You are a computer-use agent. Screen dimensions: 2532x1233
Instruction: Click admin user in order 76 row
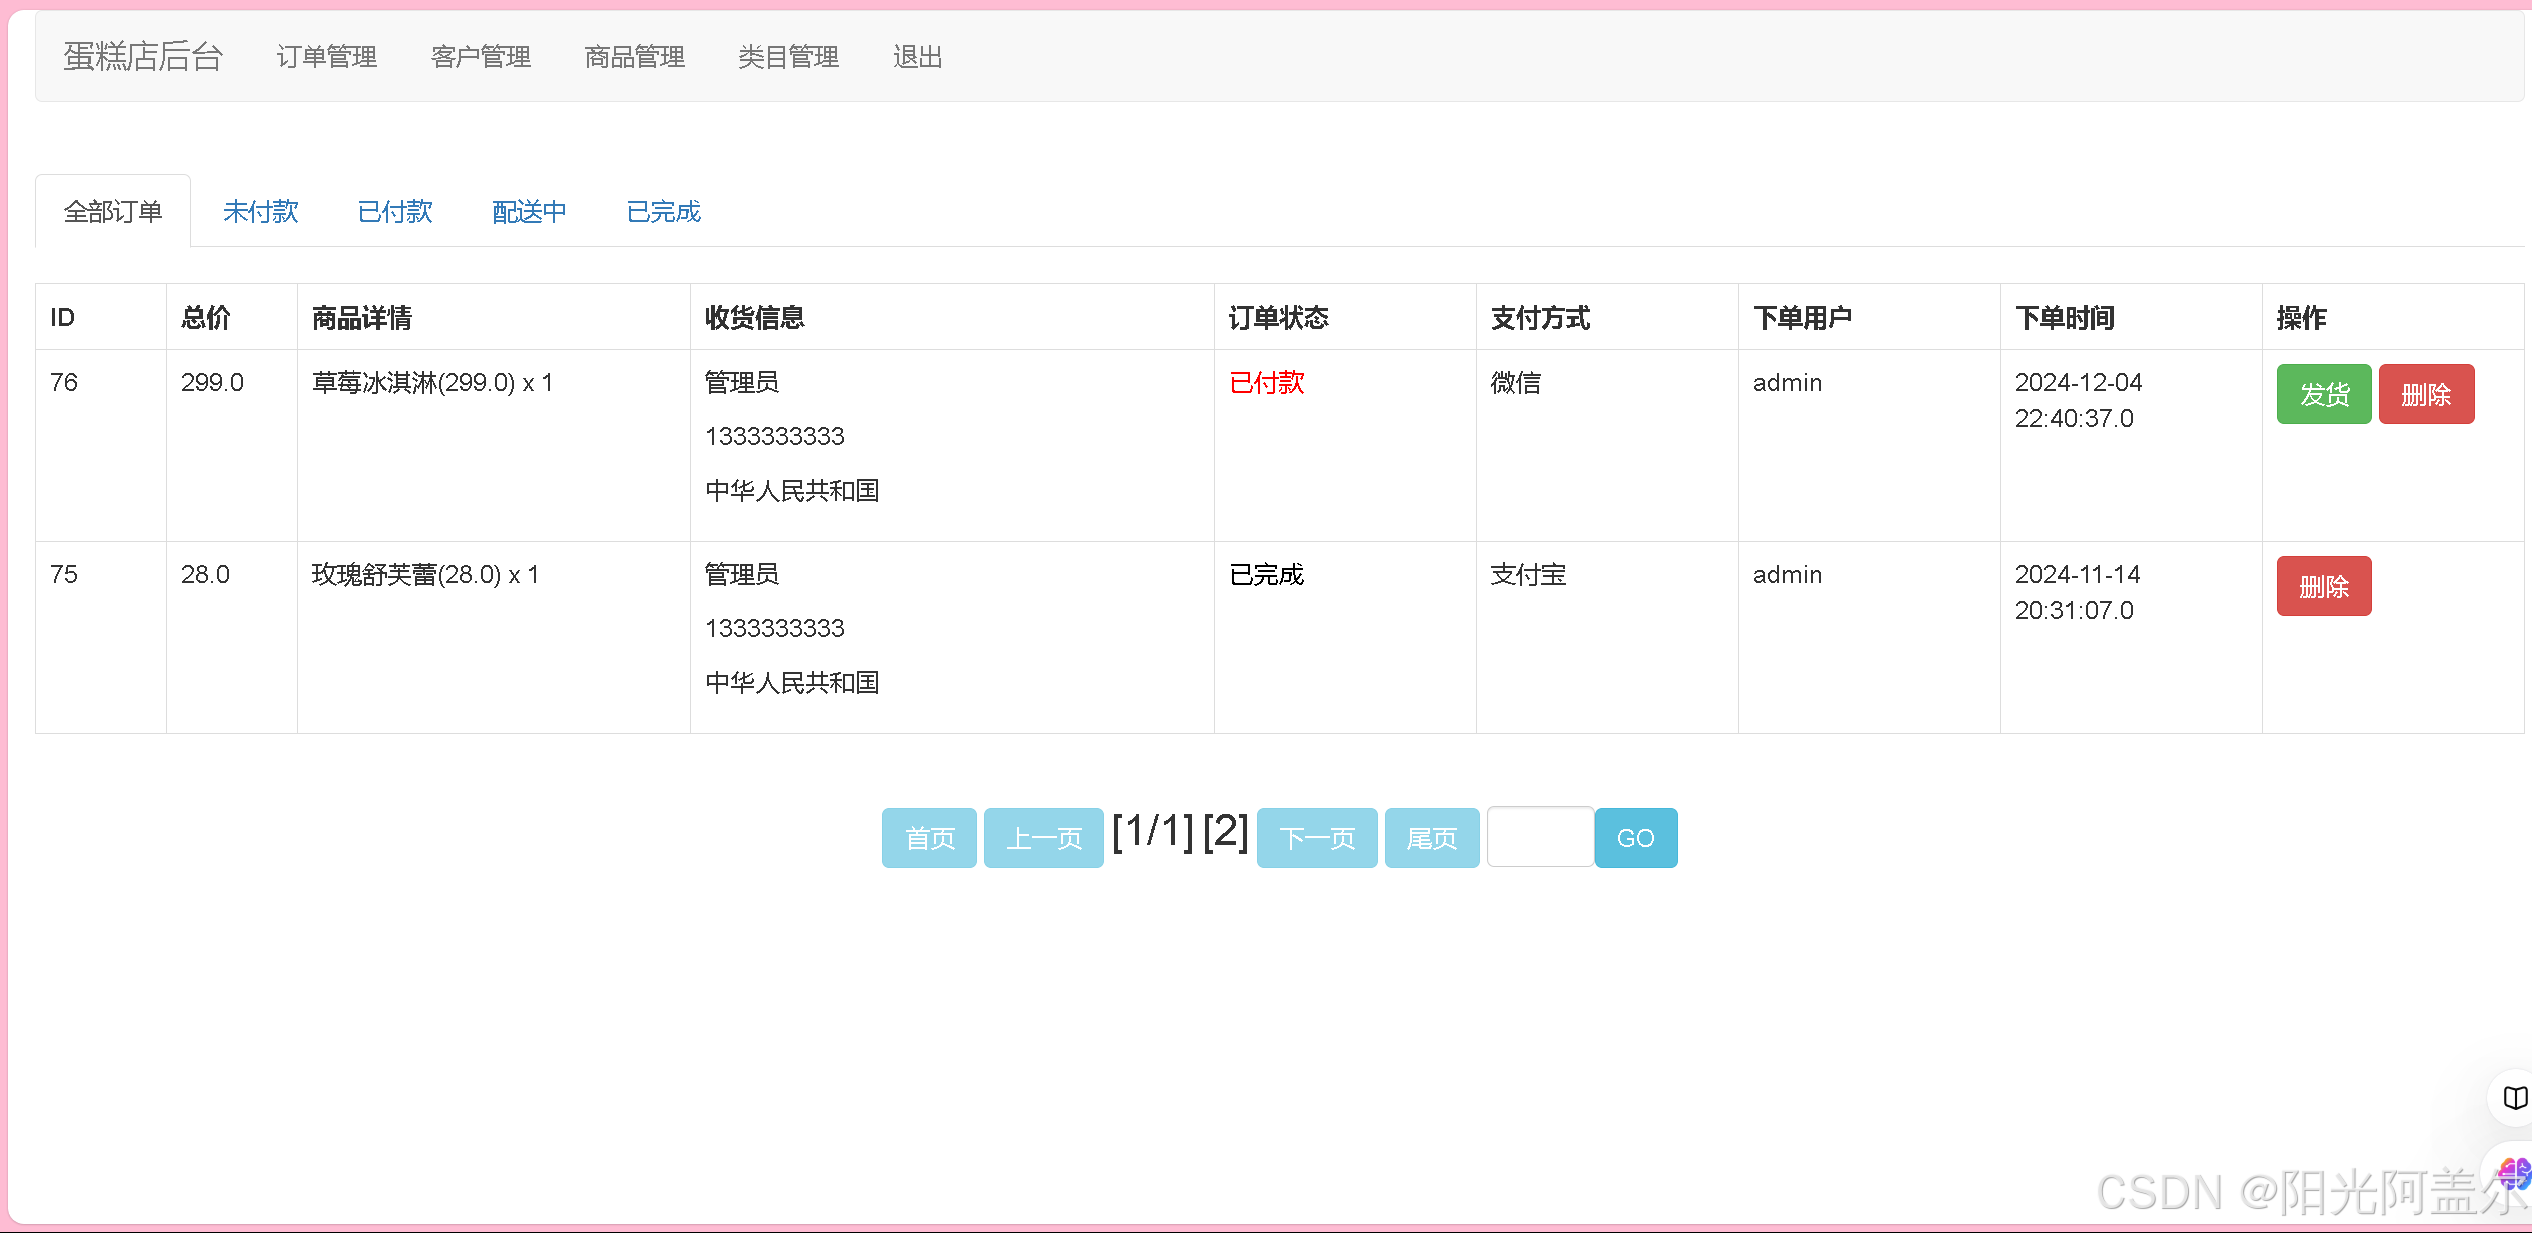tap(1788, 382)
